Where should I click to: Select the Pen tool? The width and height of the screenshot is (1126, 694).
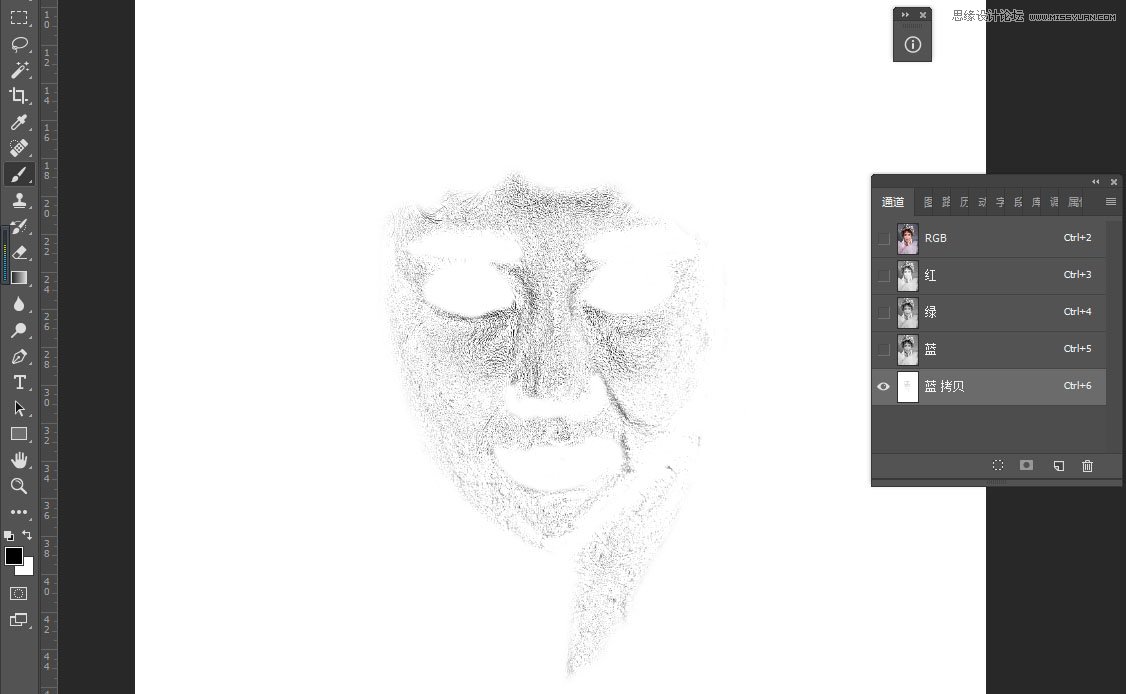coord(19,356)
